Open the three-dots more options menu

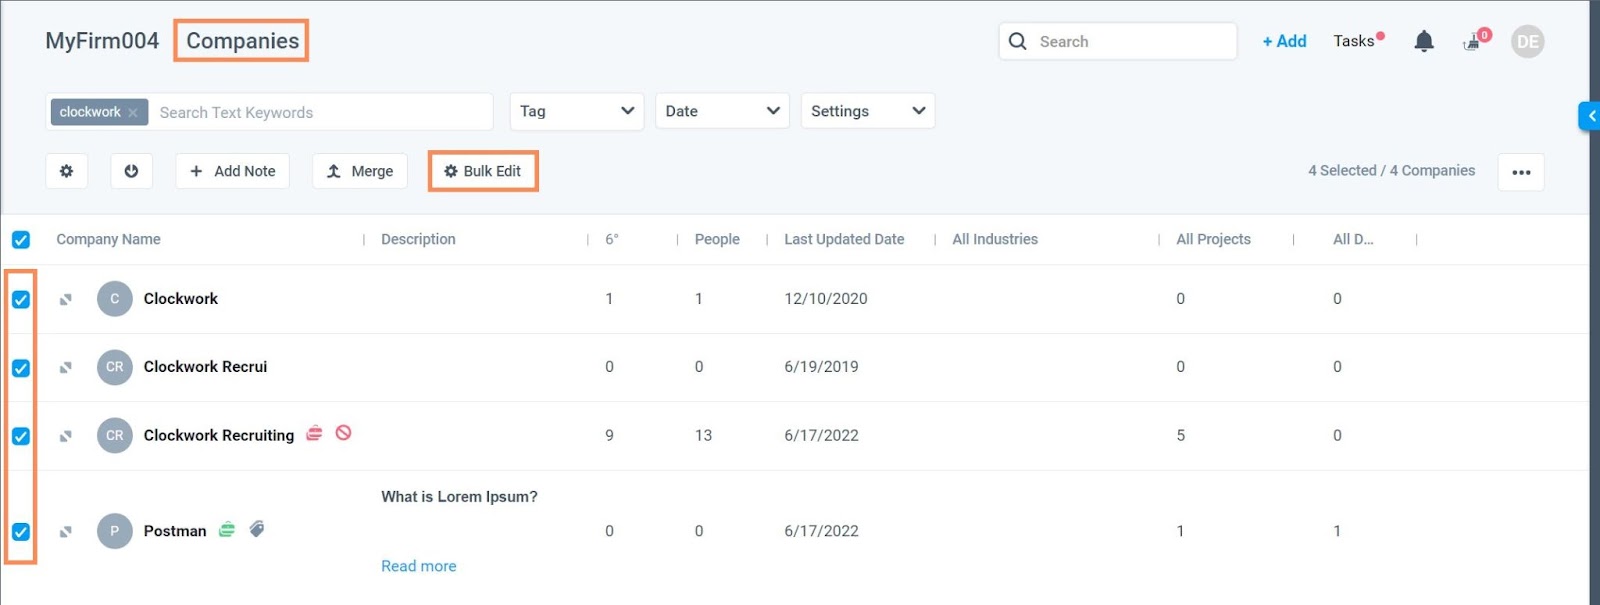coord(1521,172)
